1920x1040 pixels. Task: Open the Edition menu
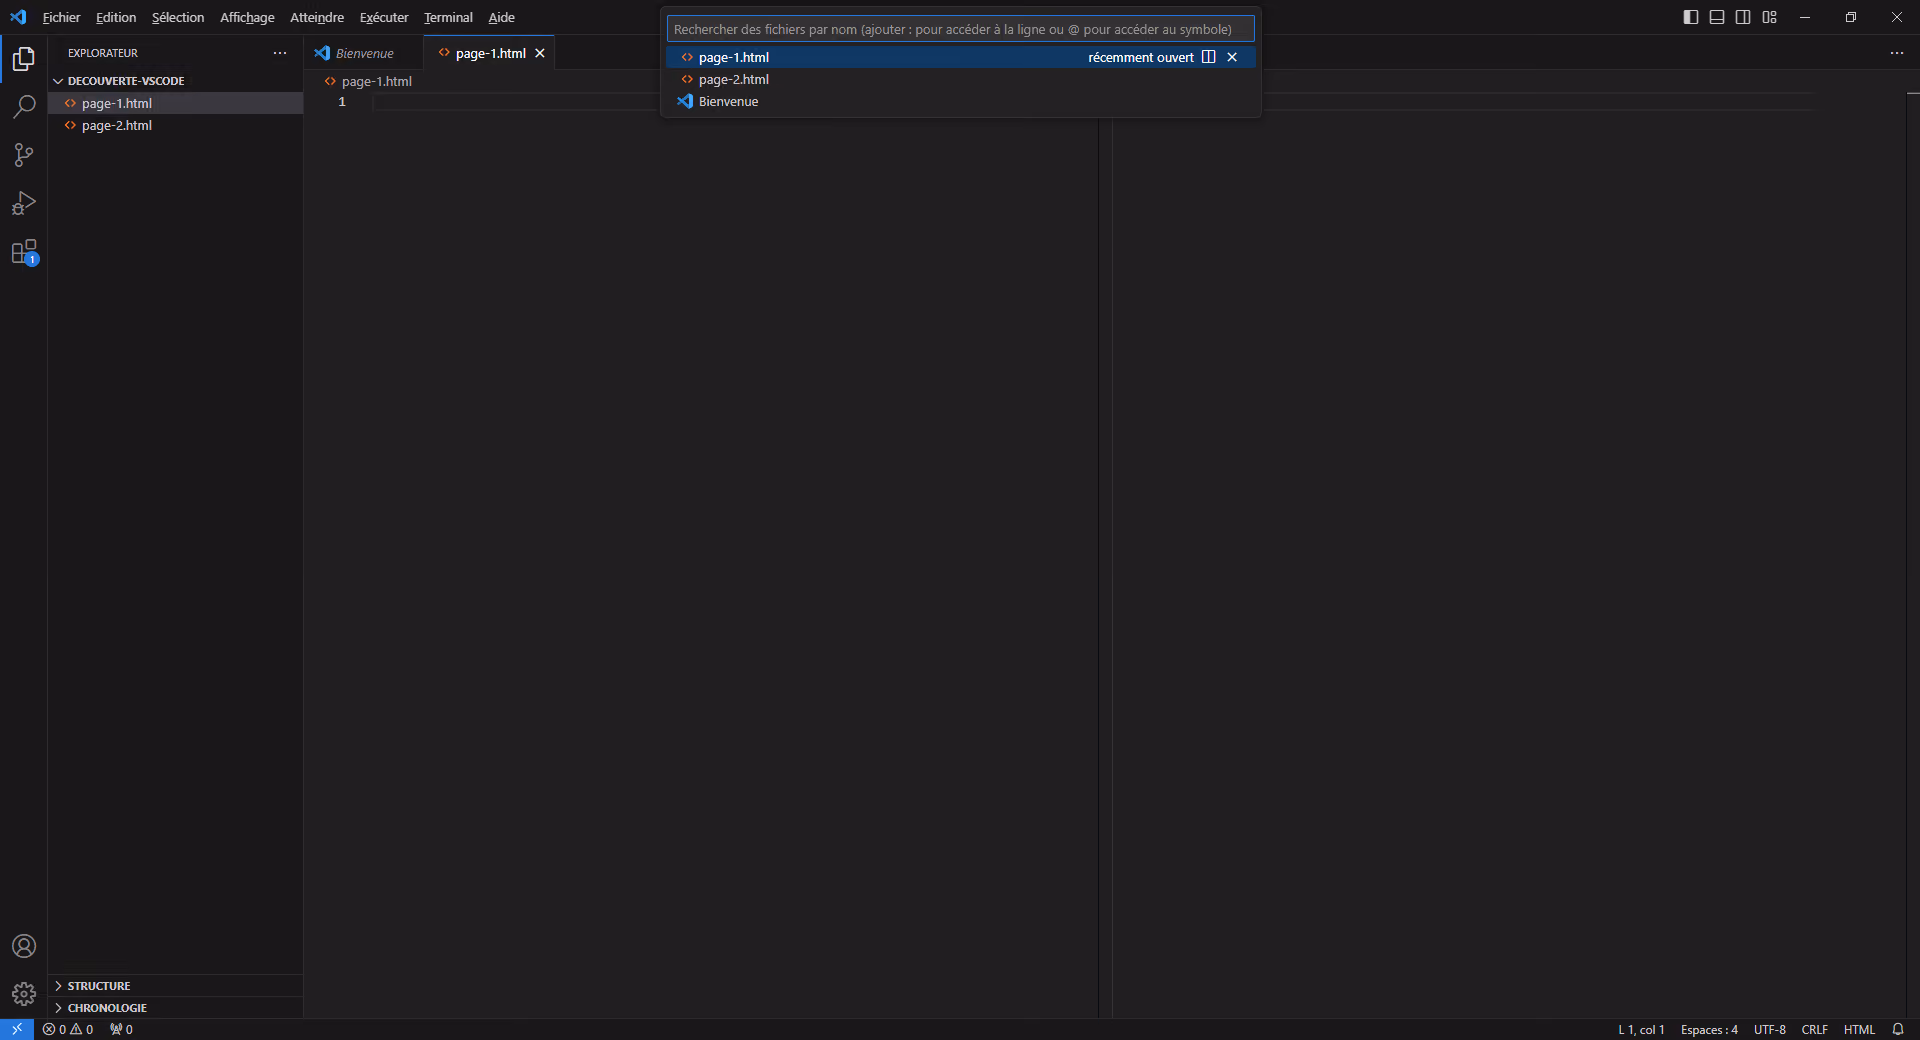click(116, 17)
